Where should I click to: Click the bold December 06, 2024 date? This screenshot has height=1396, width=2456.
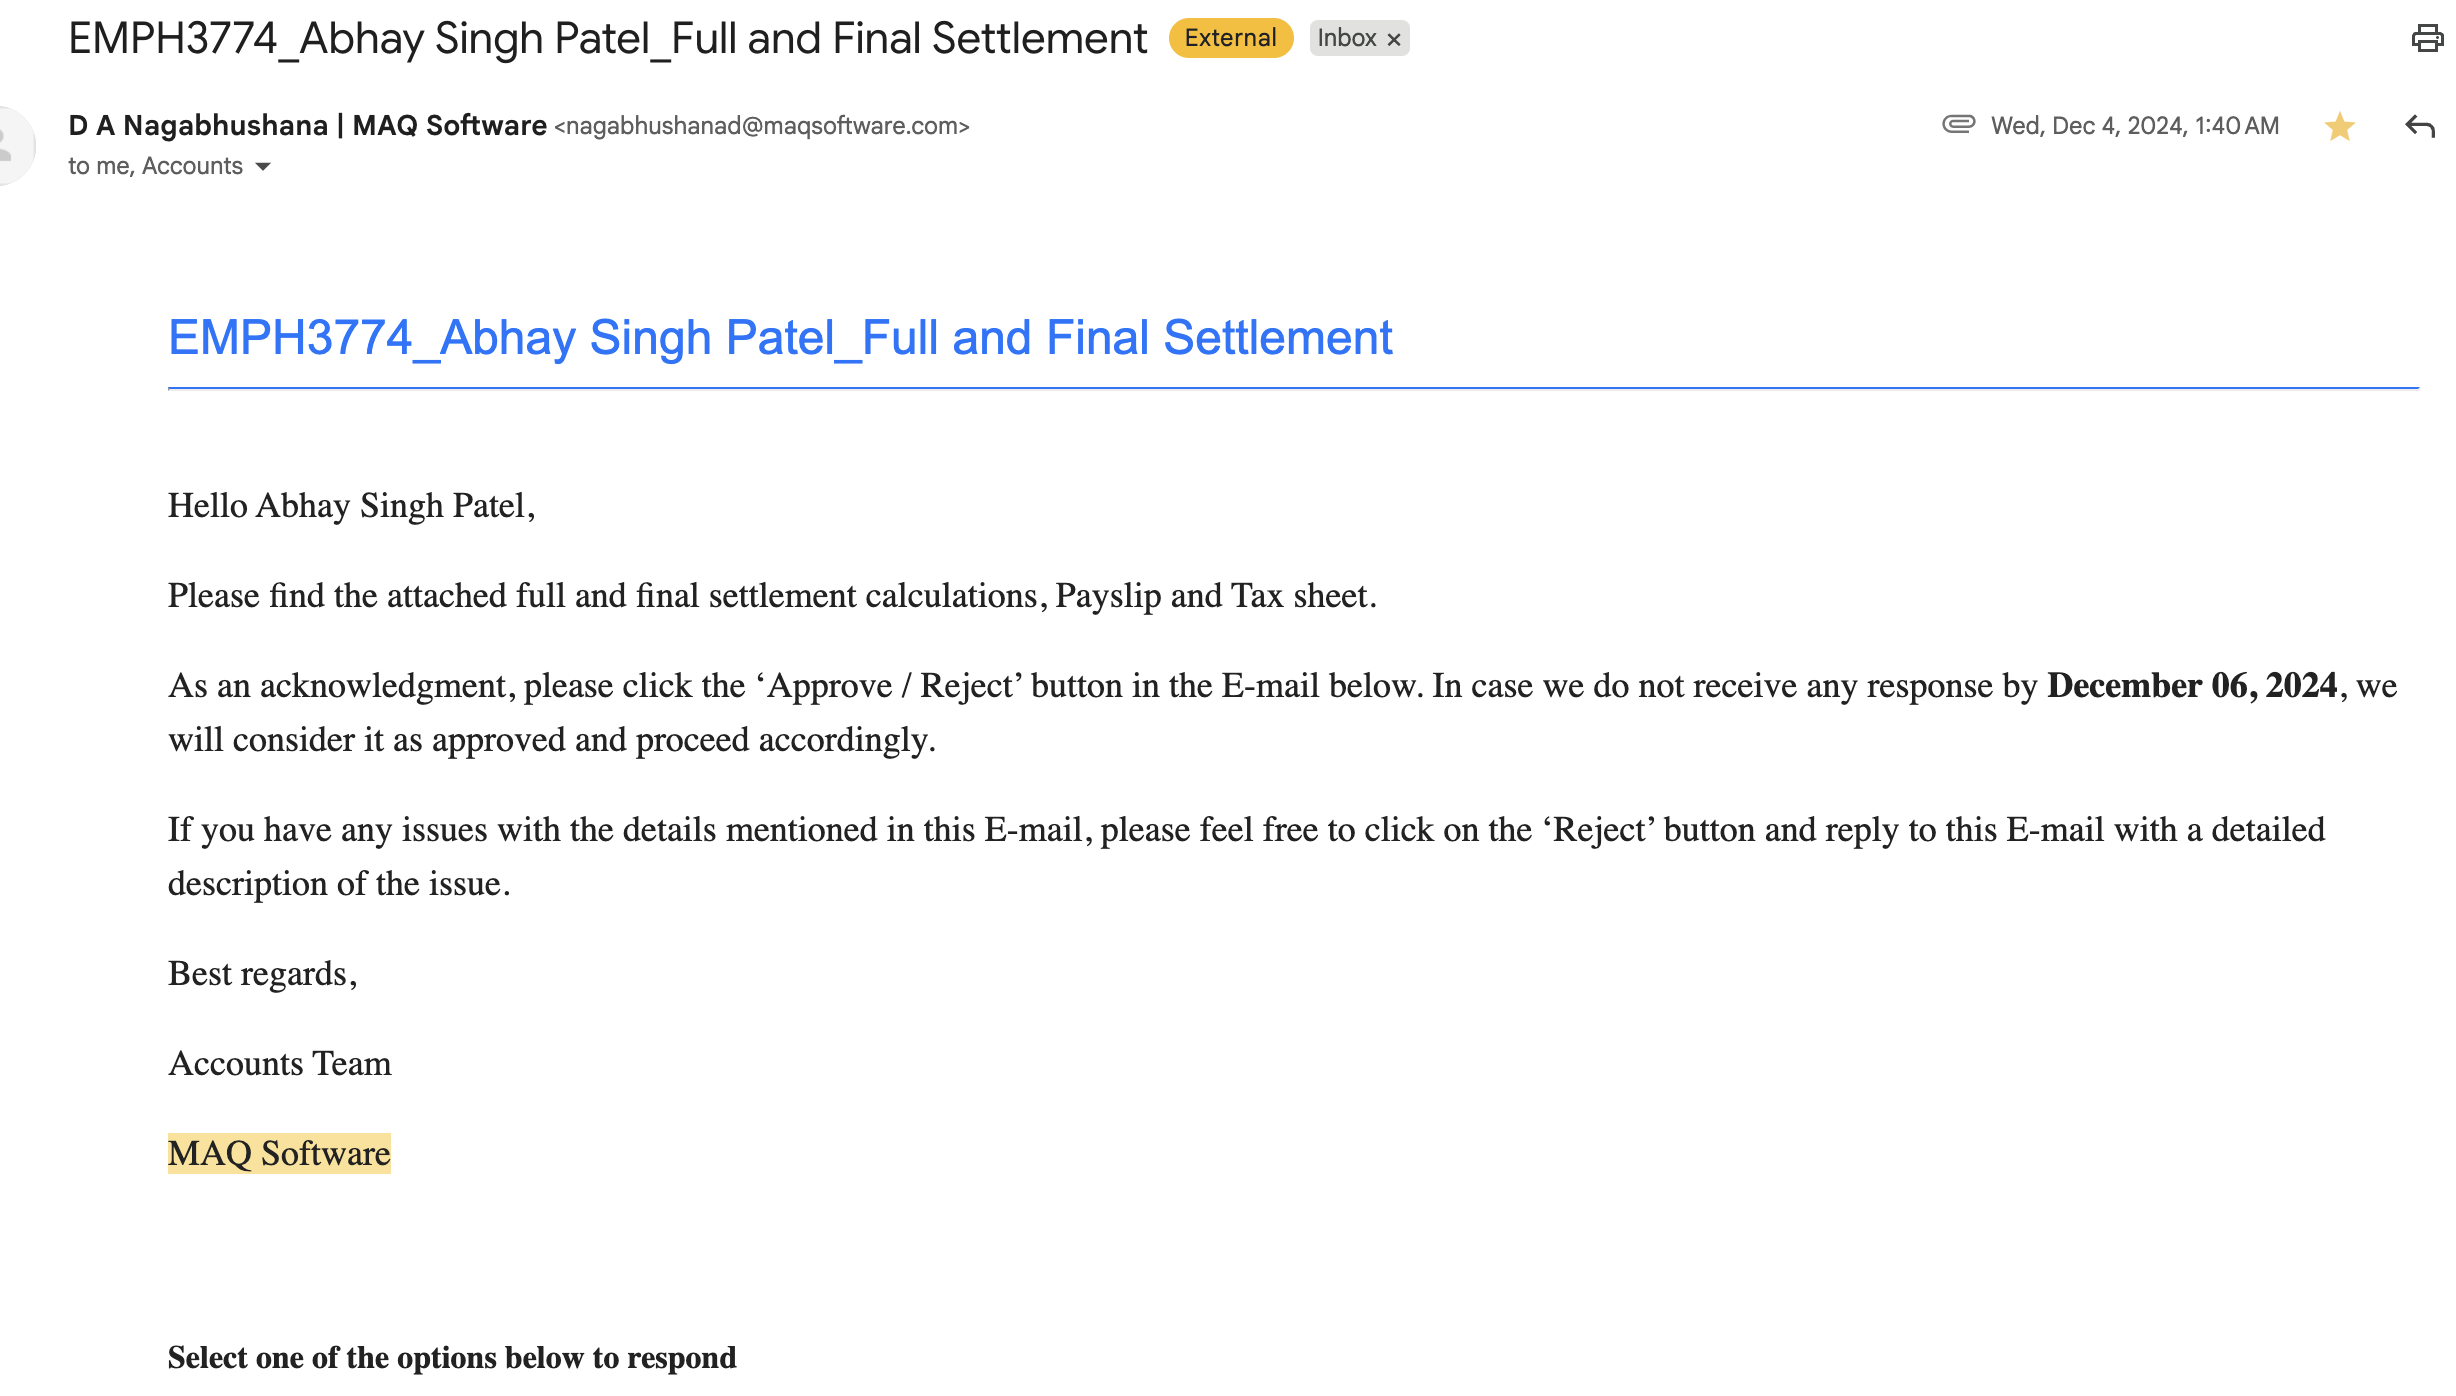point(2192,685)
